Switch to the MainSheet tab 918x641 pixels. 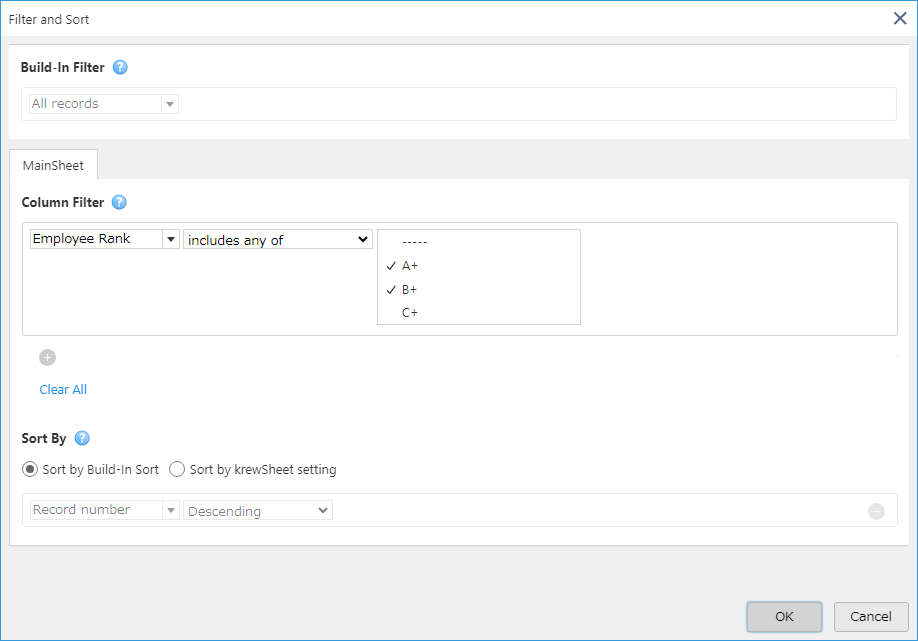point(53,165)
